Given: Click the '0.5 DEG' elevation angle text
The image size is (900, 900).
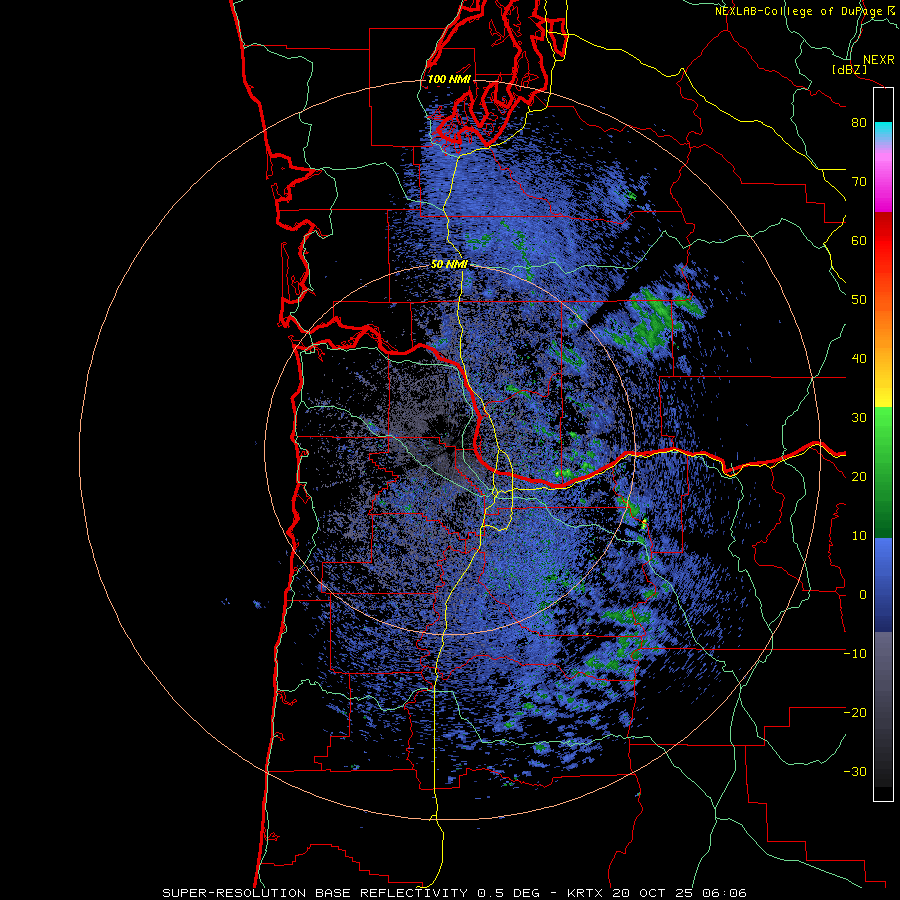Looking at the screenshot, I should coord(509,893).
